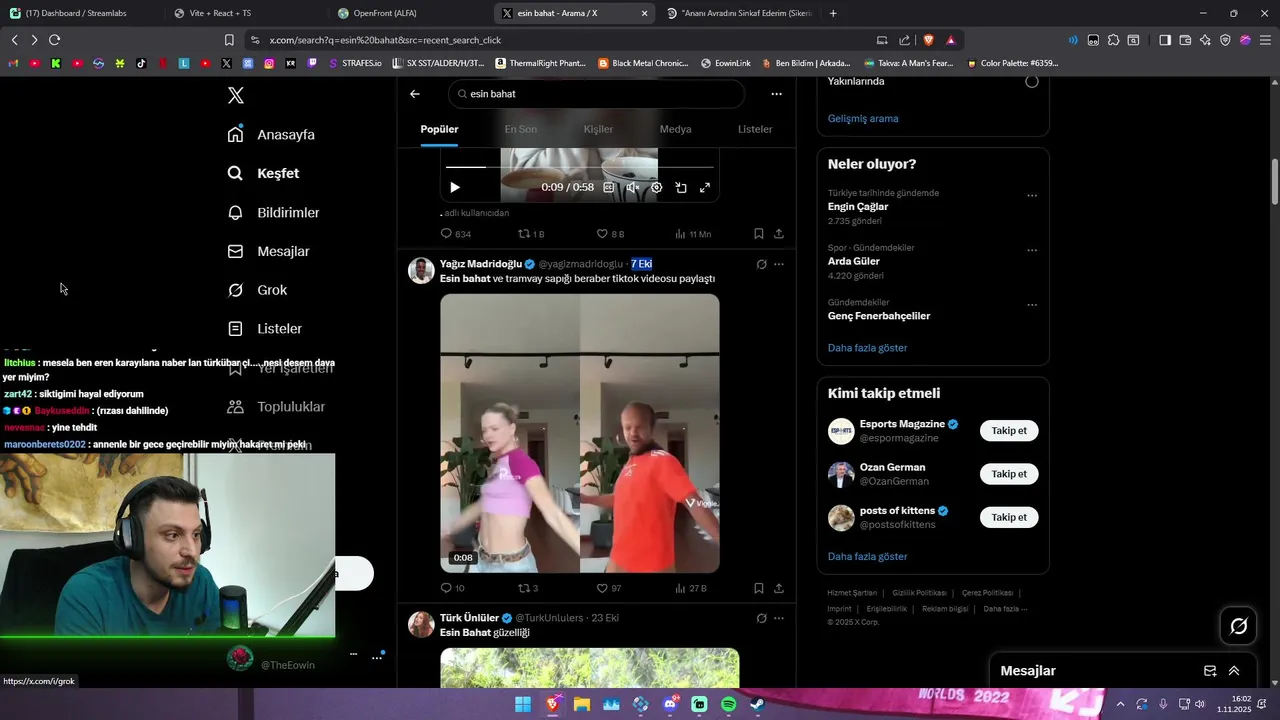This screenshot has width=1280, height=720.
Task: Ask Grok about Yağız Madridoğlu post
Action: 761,265
